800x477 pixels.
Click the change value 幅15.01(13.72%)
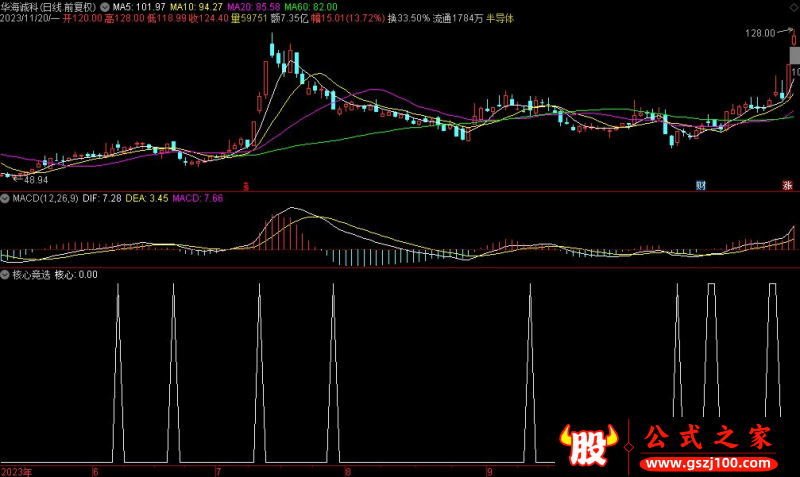pyautogui.click(x=348, y=19)
